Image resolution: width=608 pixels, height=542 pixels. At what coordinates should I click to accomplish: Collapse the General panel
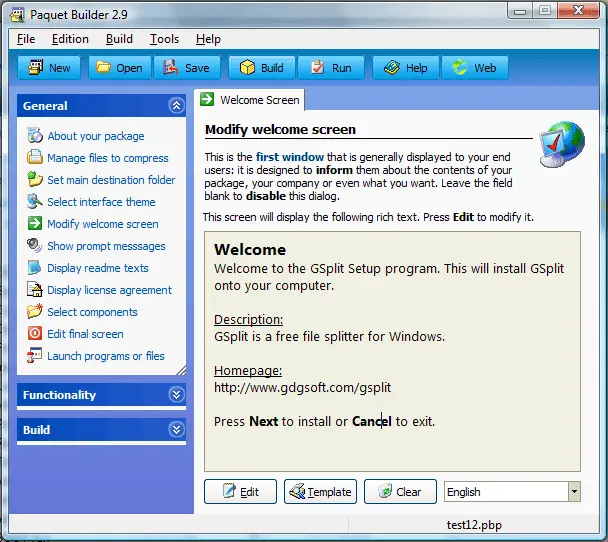click(x=176, y=105)
